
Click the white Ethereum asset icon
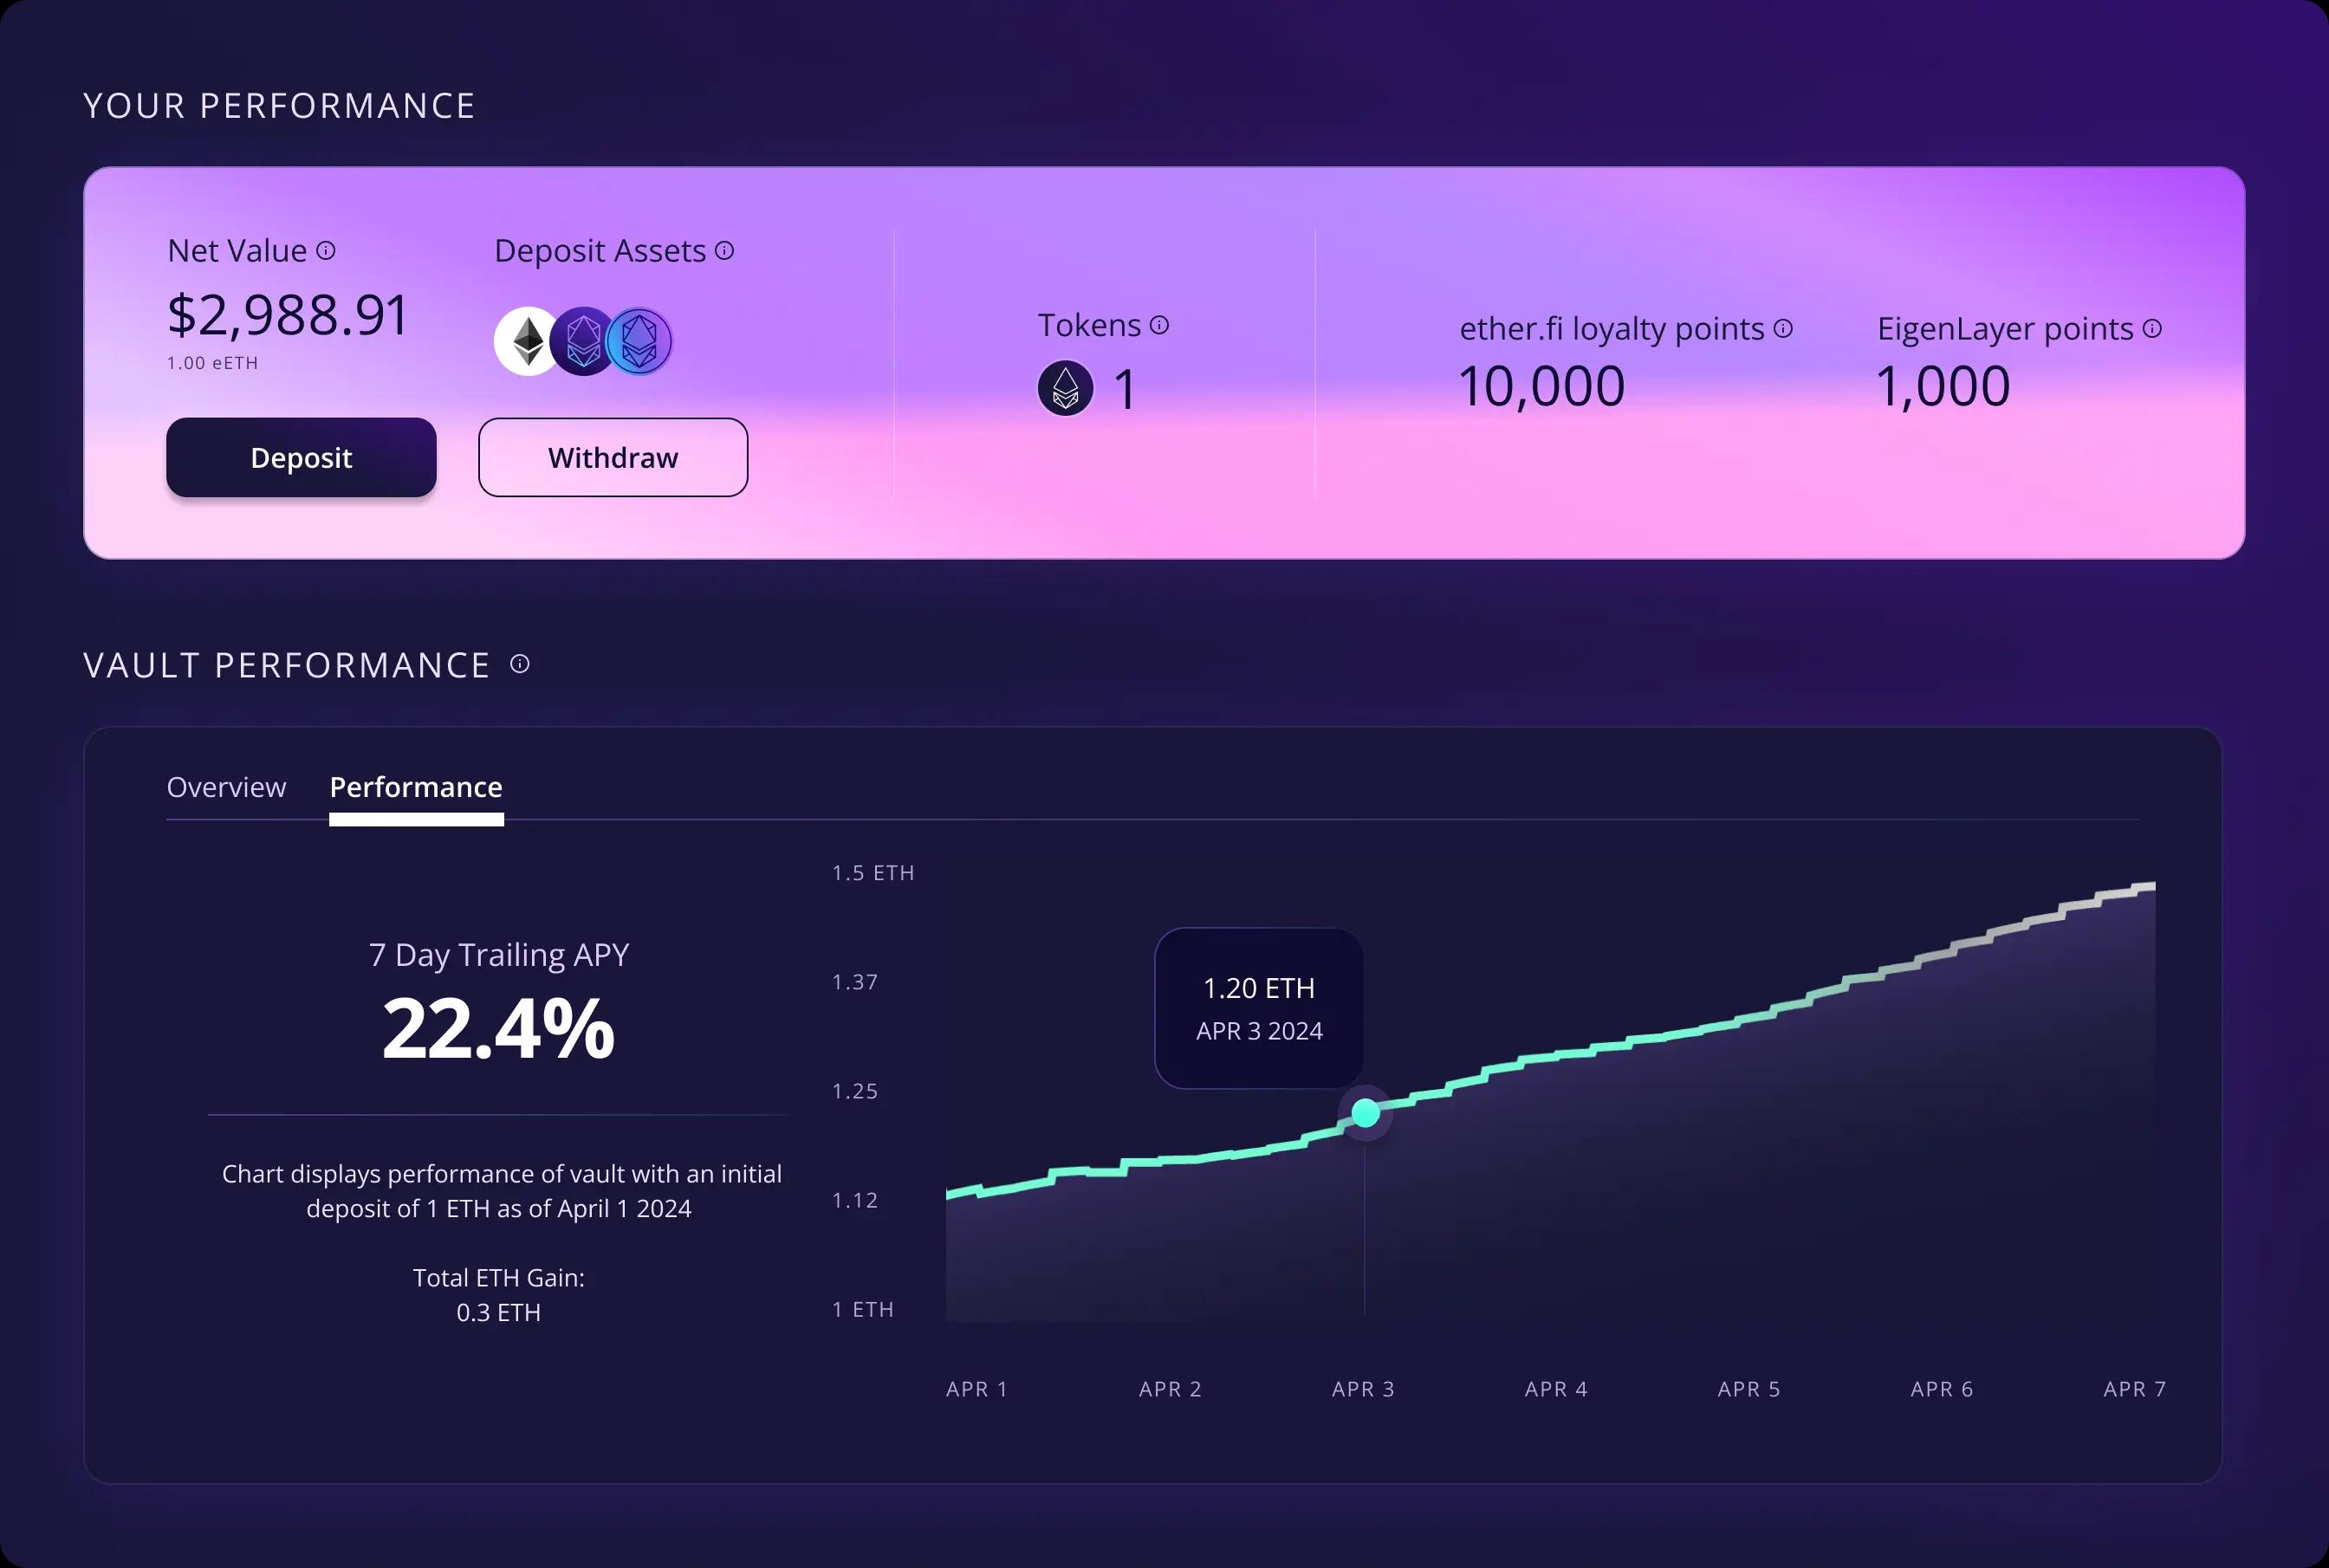[524, 342]
